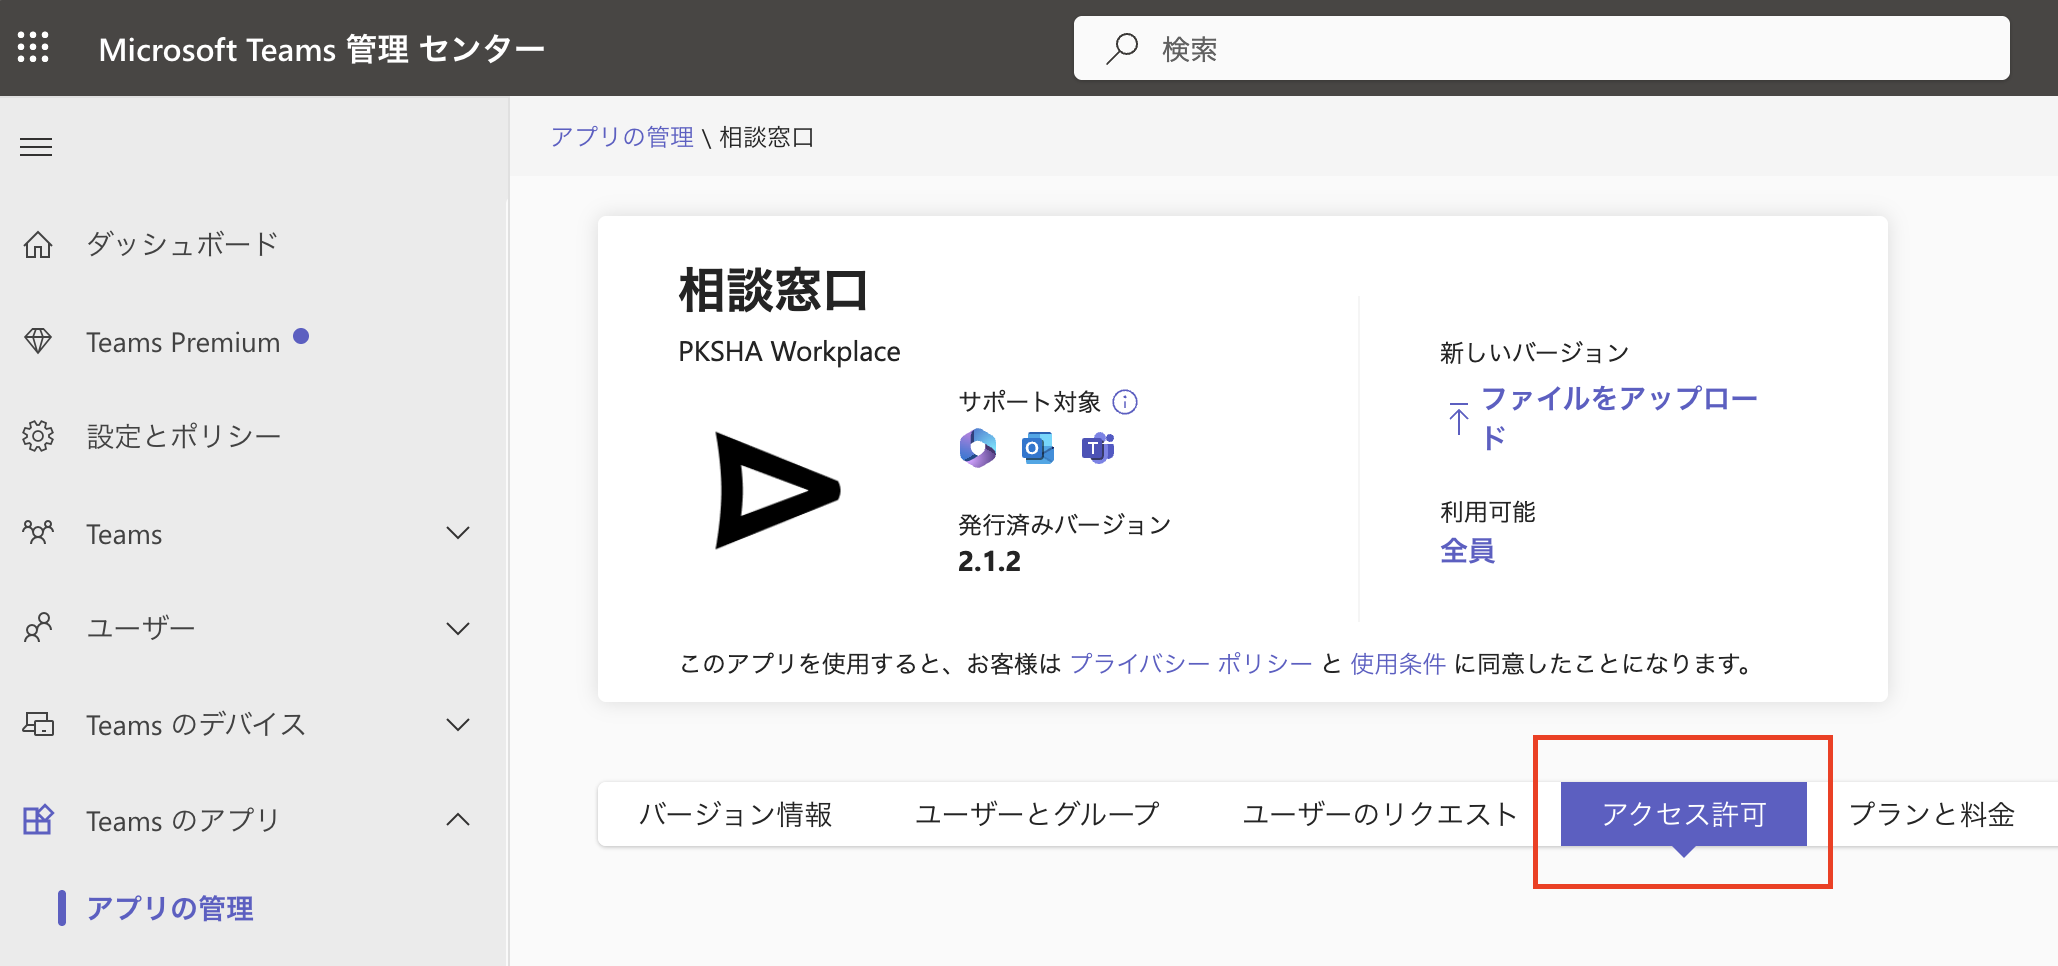Switch to the ユーザーとグループ tab
2058x966 pixels.
coord(1037,815)
